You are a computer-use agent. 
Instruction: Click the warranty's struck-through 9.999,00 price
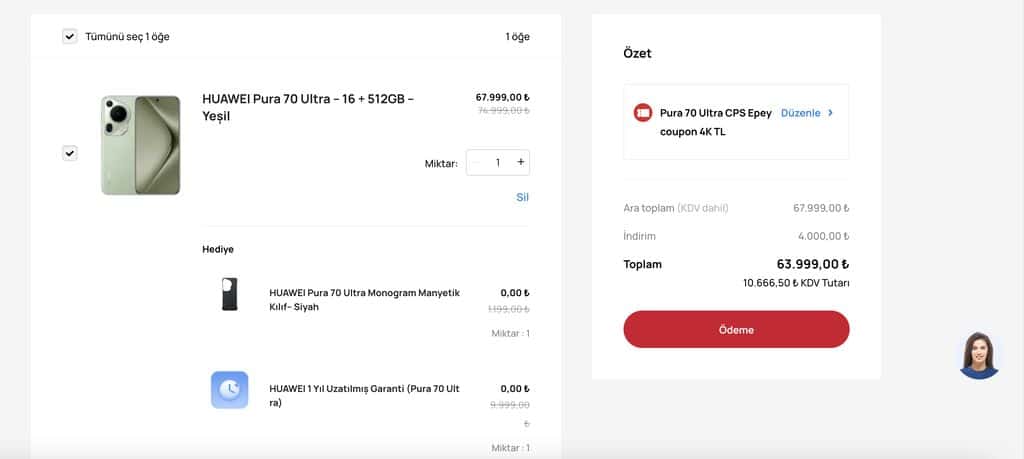pos(510,405)
